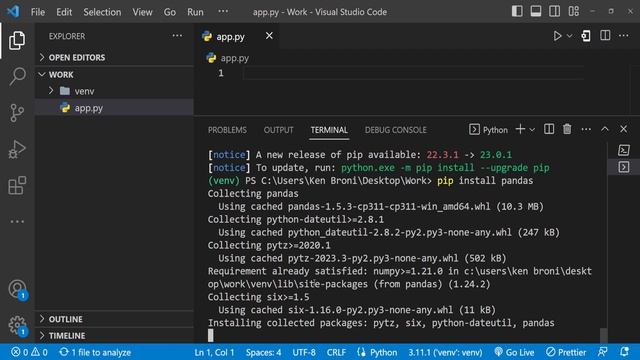
Task: Click the Prettier status item
Action: point(566,352)
